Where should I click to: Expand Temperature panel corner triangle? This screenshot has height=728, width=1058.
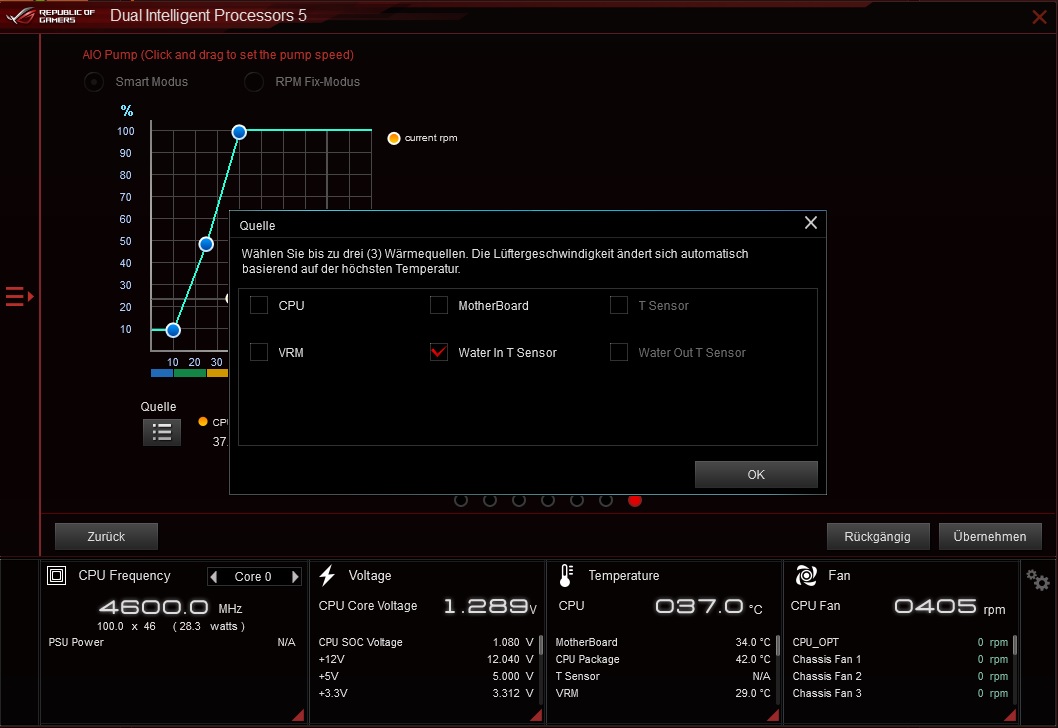[x=773, y=715]
